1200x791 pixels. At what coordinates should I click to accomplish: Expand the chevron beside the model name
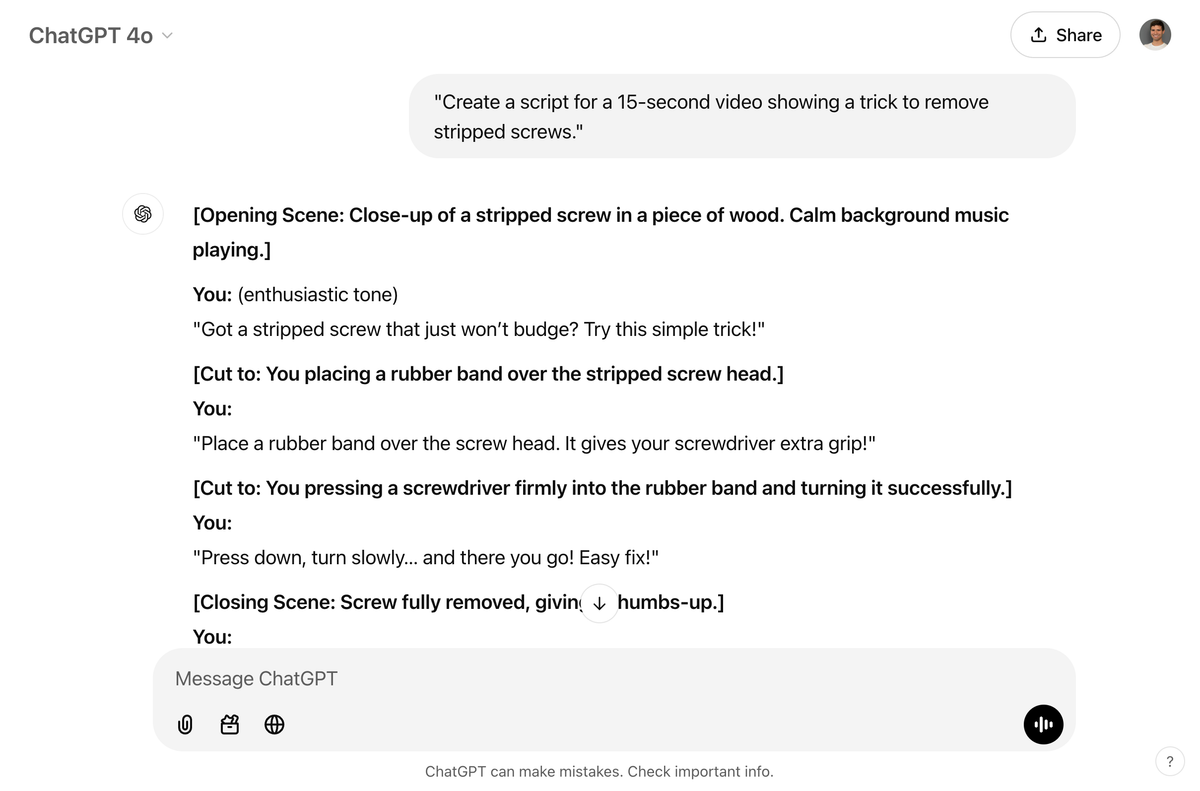[167, 36]
